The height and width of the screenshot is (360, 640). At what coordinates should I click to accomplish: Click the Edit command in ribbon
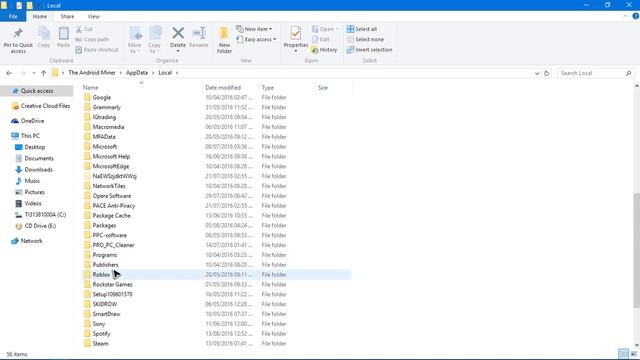(320, 40)
